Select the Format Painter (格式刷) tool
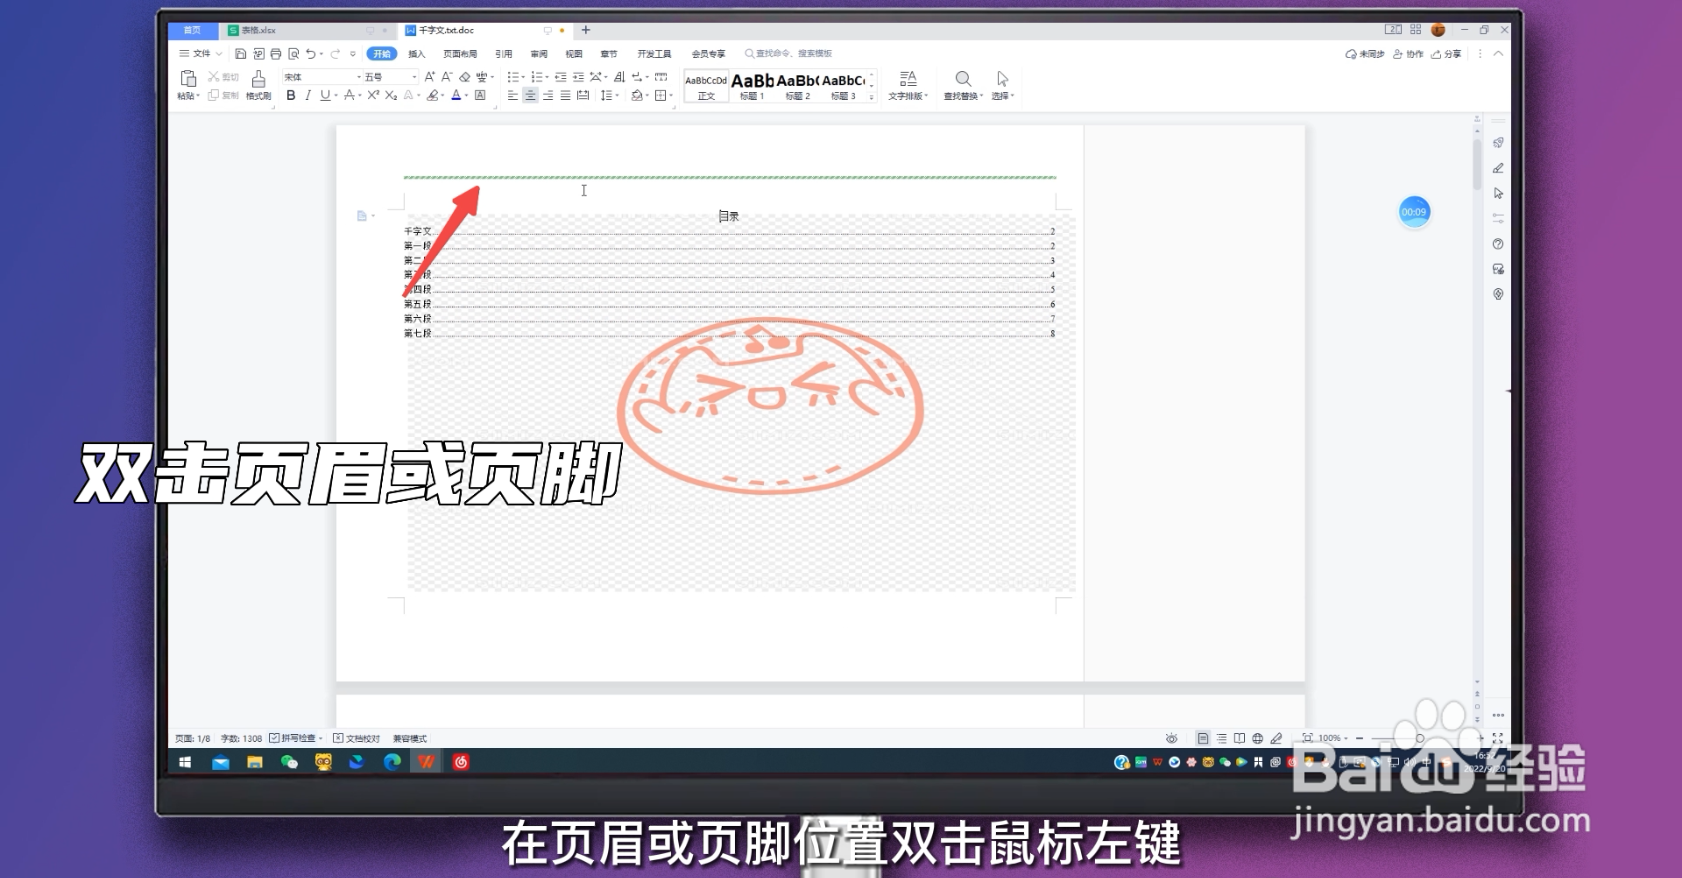The width and height of the screenshot is (1682, 878). point(258,84)
